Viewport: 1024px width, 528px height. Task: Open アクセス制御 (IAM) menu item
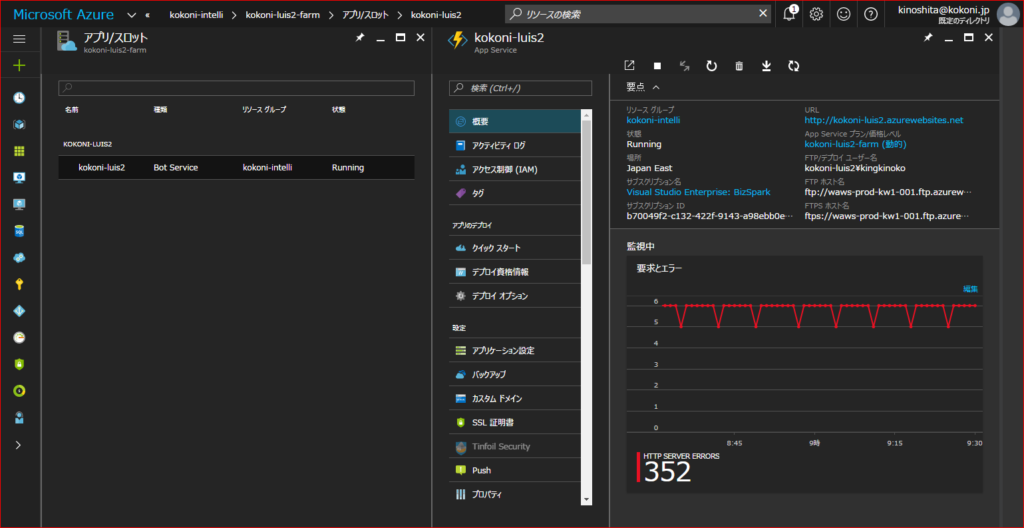click(x=515, y=170)
